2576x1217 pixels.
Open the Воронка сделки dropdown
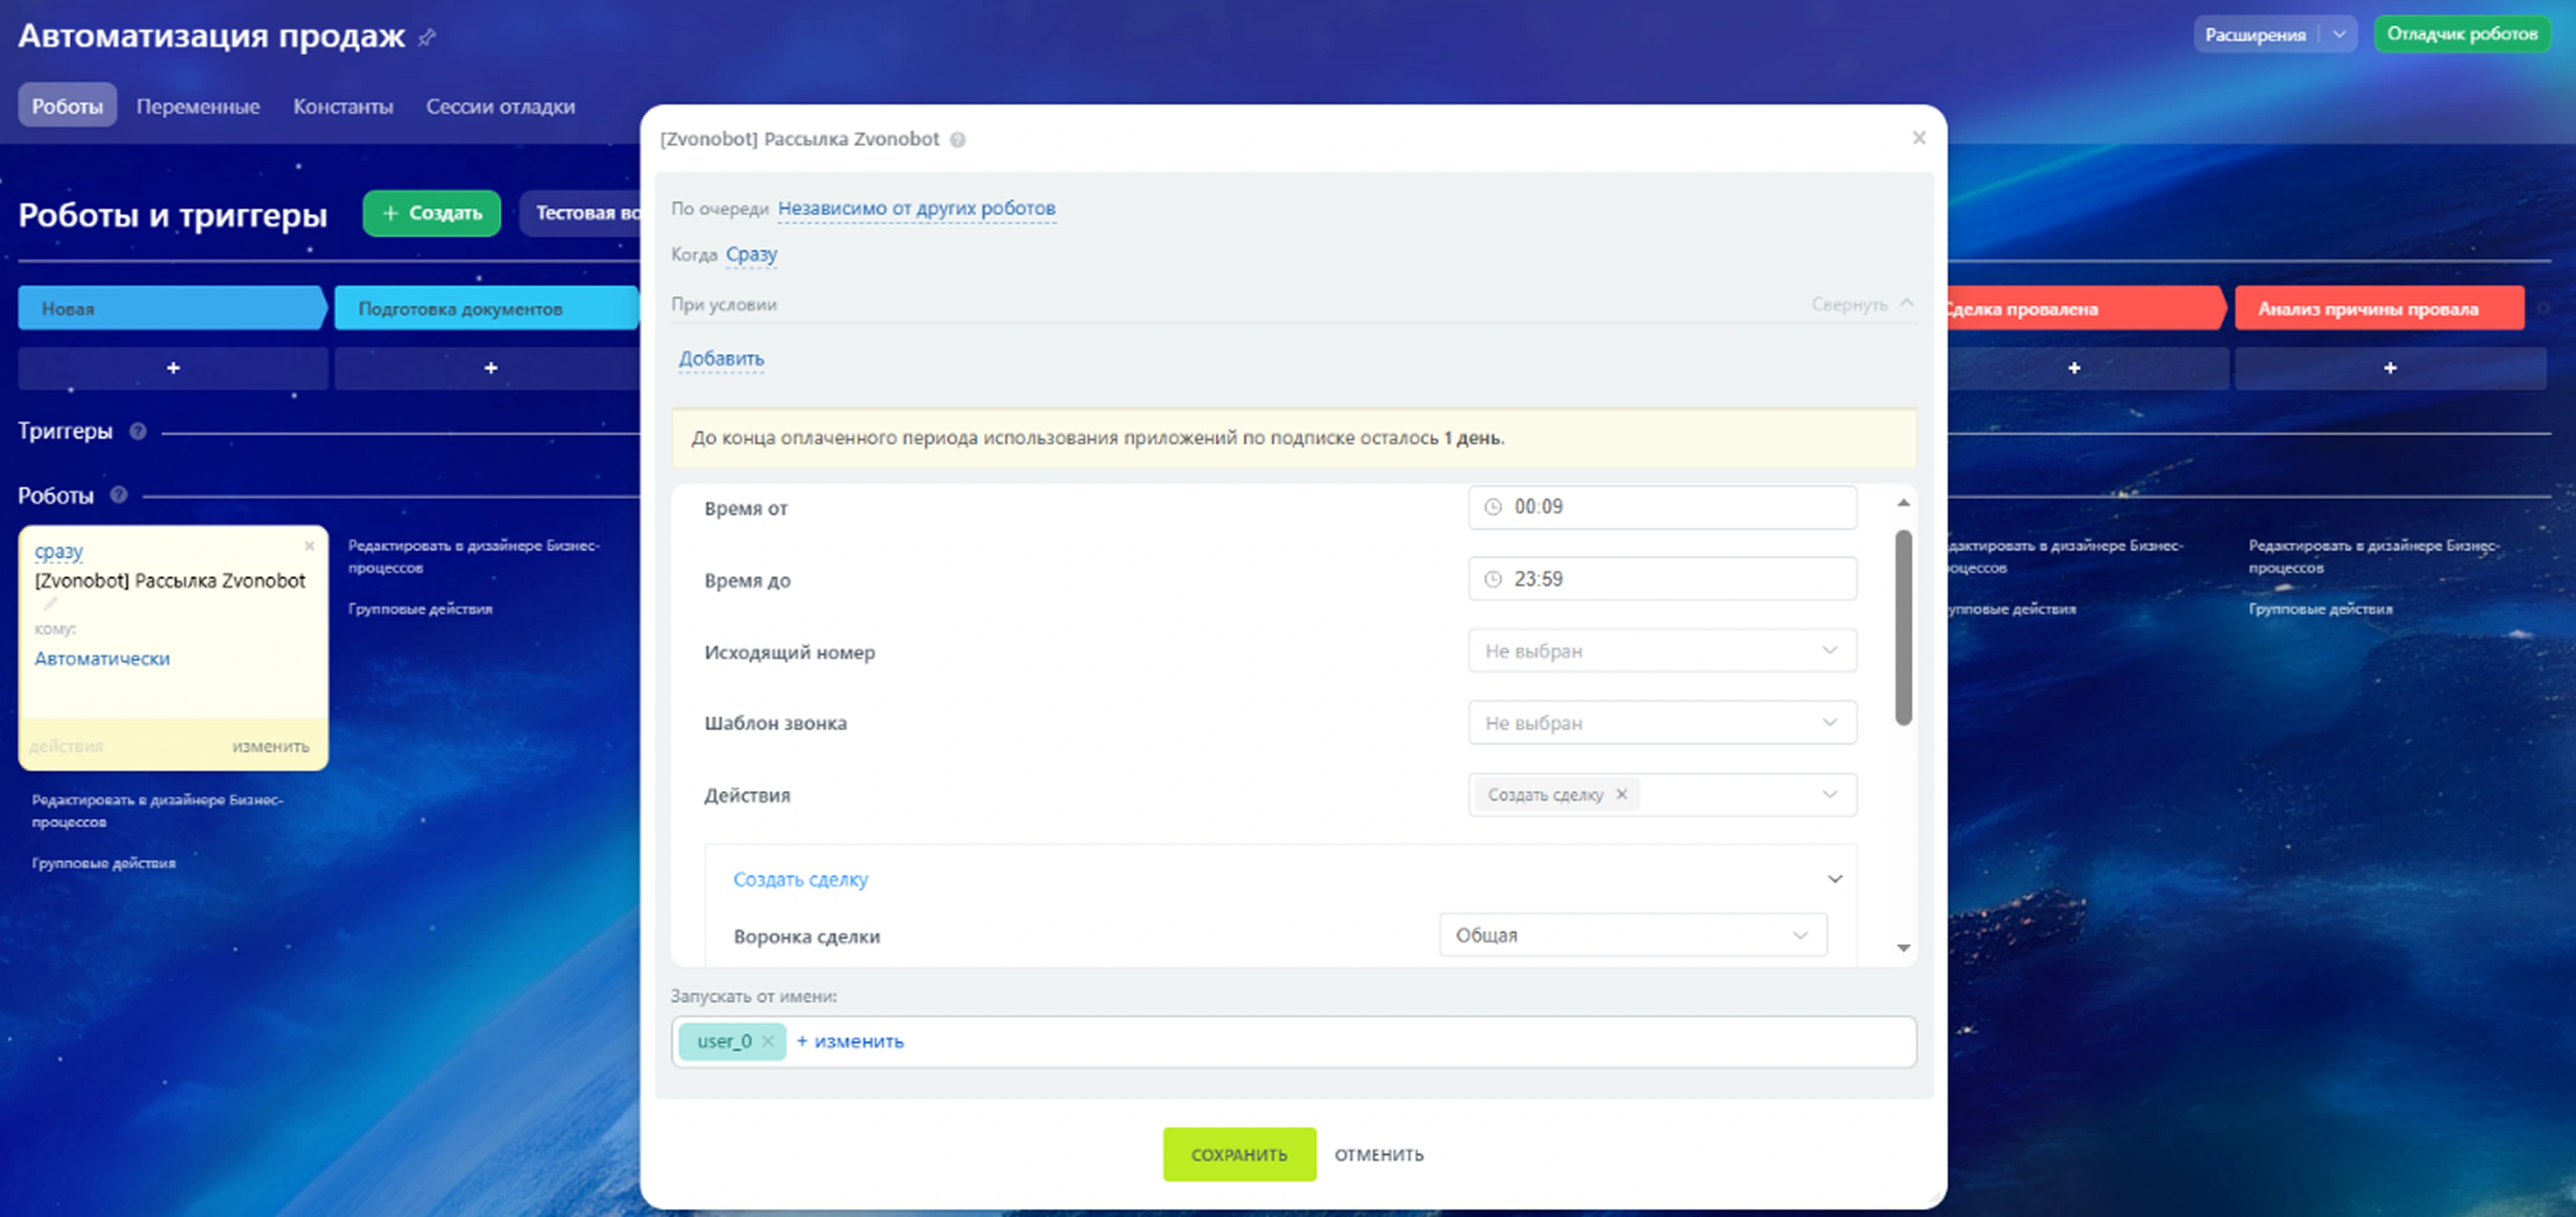pos(1632,935)
